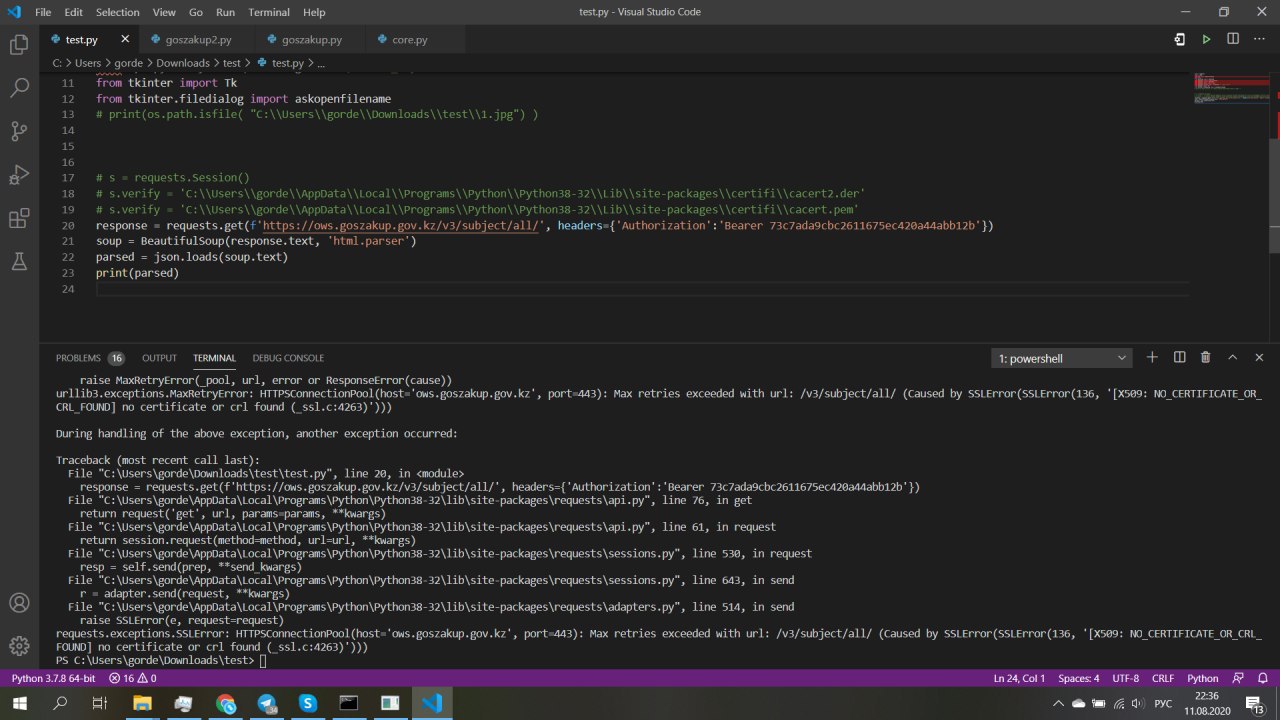
Task: Open Telegram from the taskbar
Action: [267, 703]
